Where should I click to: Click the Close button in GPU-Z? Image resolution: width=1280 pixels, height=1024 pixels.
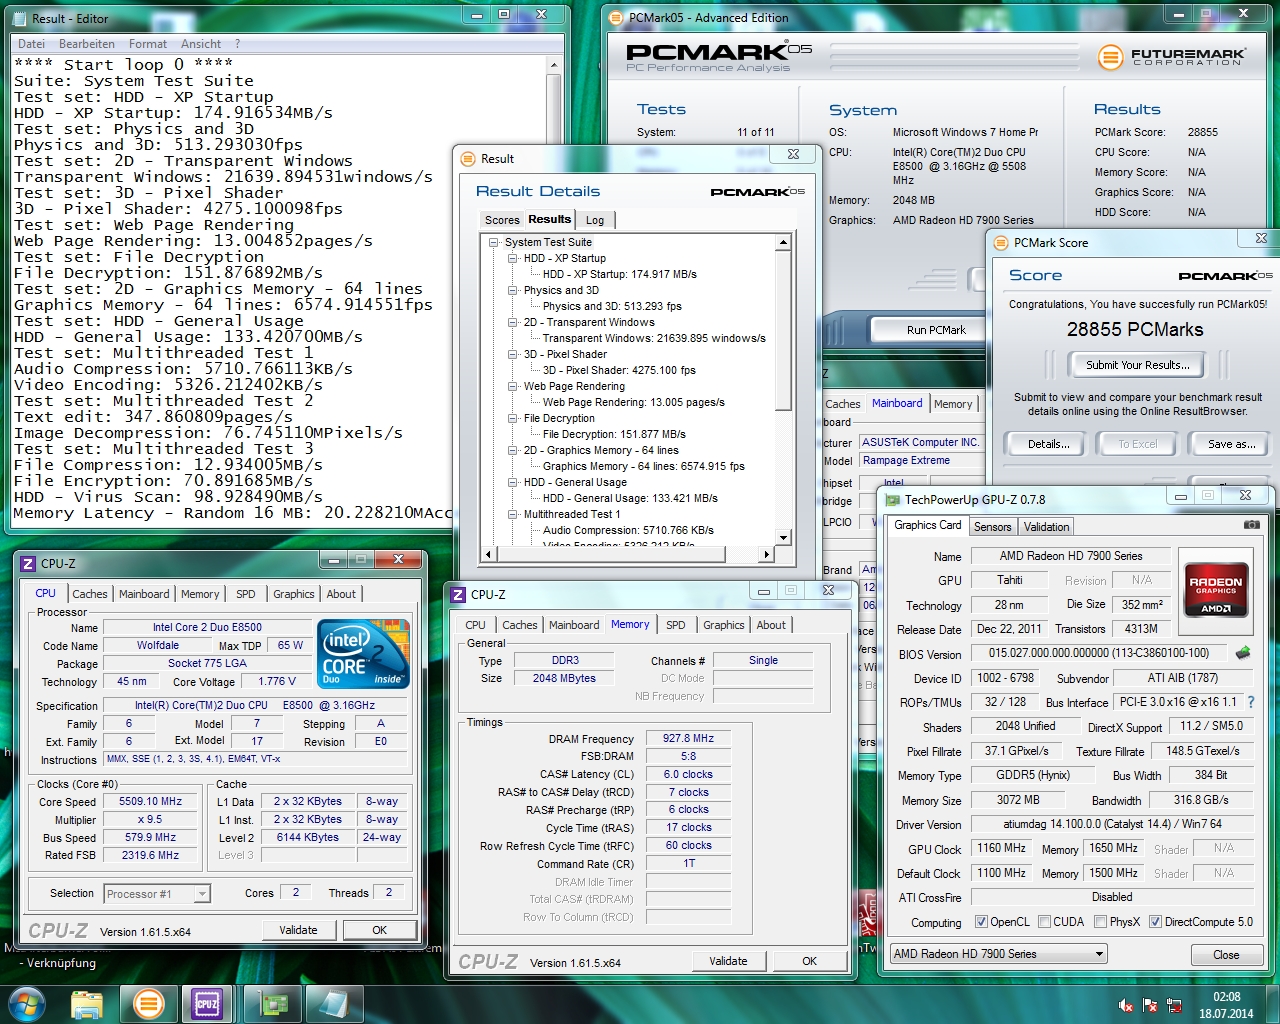coord(1226,955)
